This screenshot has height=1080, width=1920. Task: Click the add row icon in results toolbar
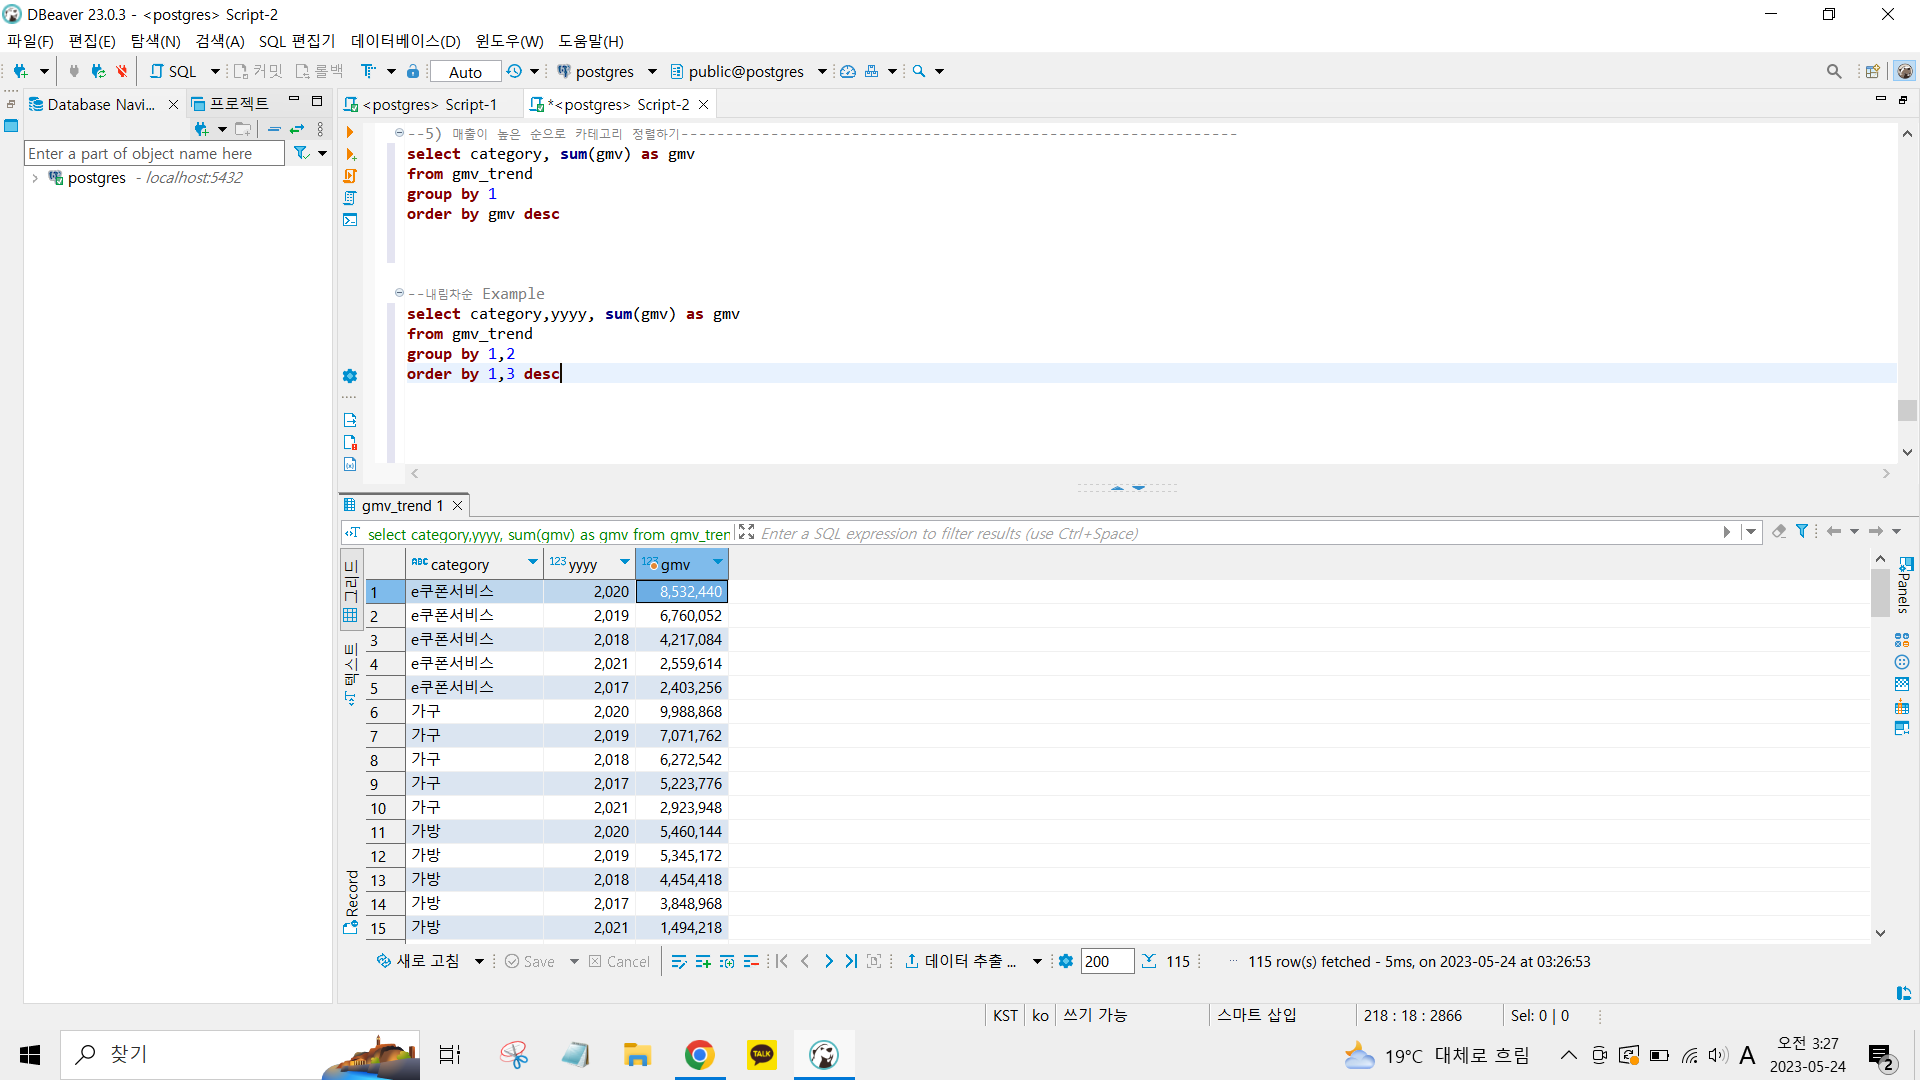click(703, 961)
